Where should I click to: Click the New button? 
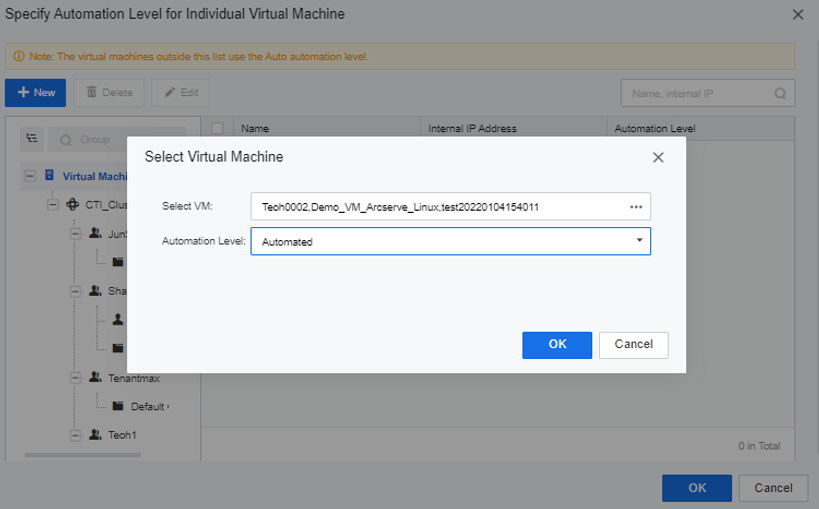coord(36,92)
